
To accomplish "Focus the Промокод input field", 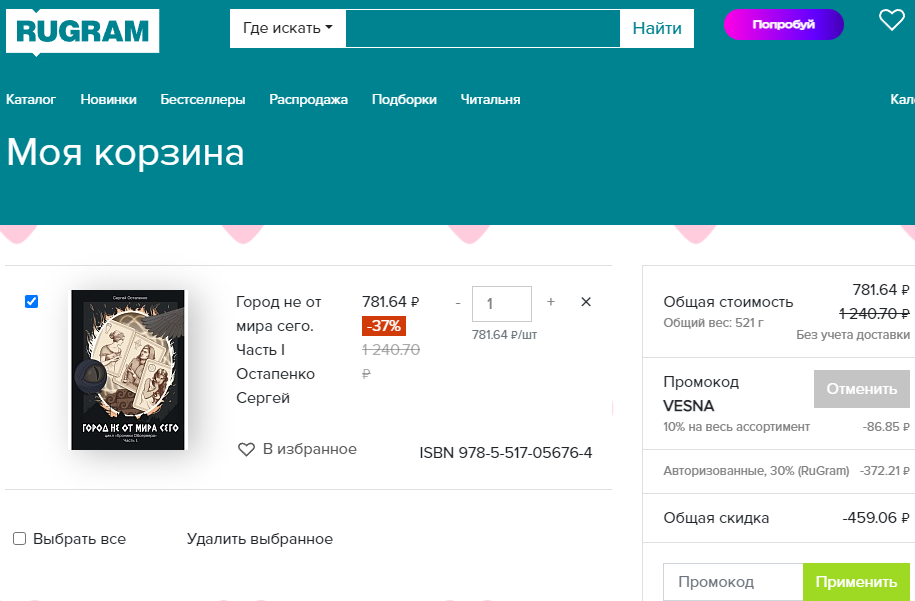I will [x=734, y=582].
